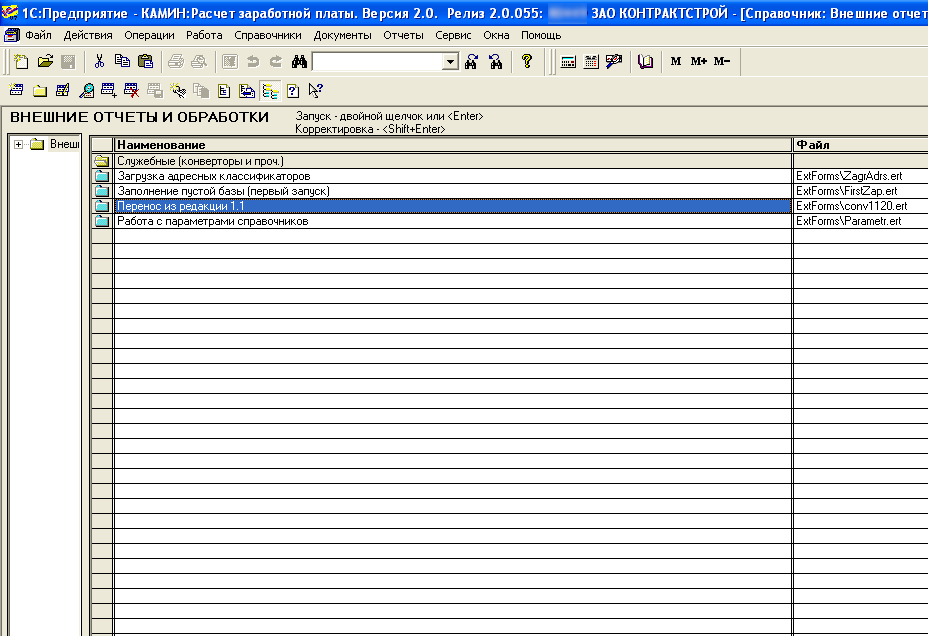Image resolution: width=928 pixels, height=636 pixels.
Task: Click the yellow question mark help icon
Action: pos(527,62)
